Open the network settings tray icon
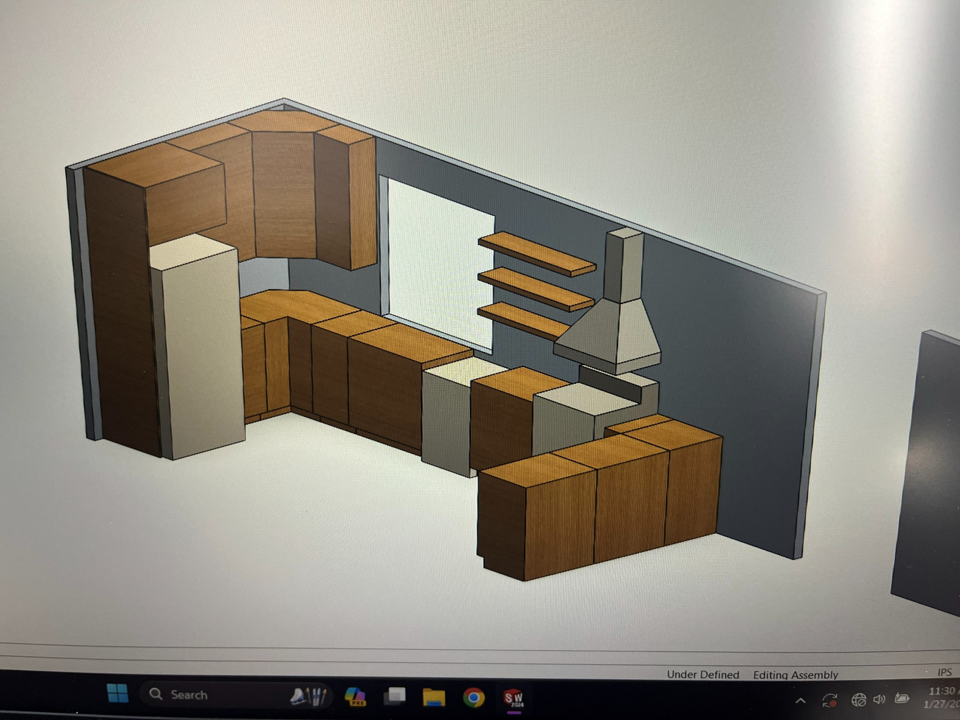 [858, 700]
